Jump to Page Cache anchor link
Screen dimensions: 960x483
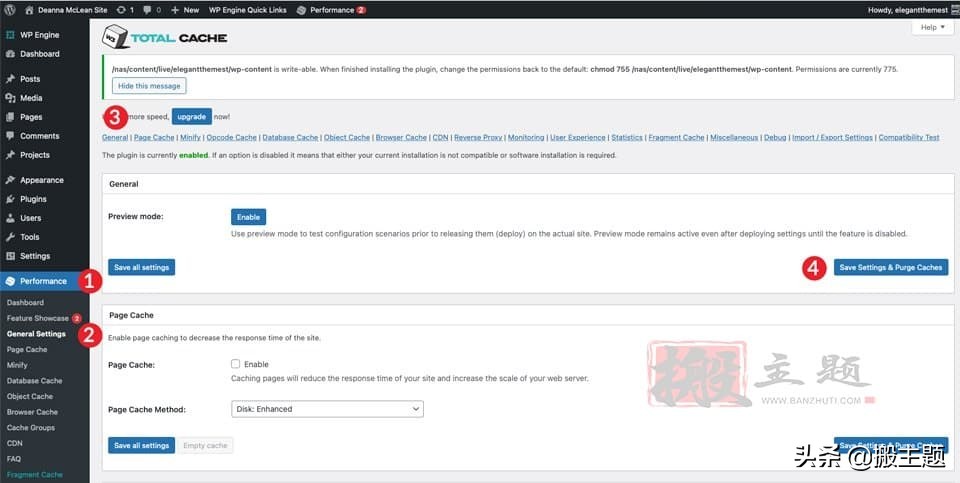click(154, 137)
